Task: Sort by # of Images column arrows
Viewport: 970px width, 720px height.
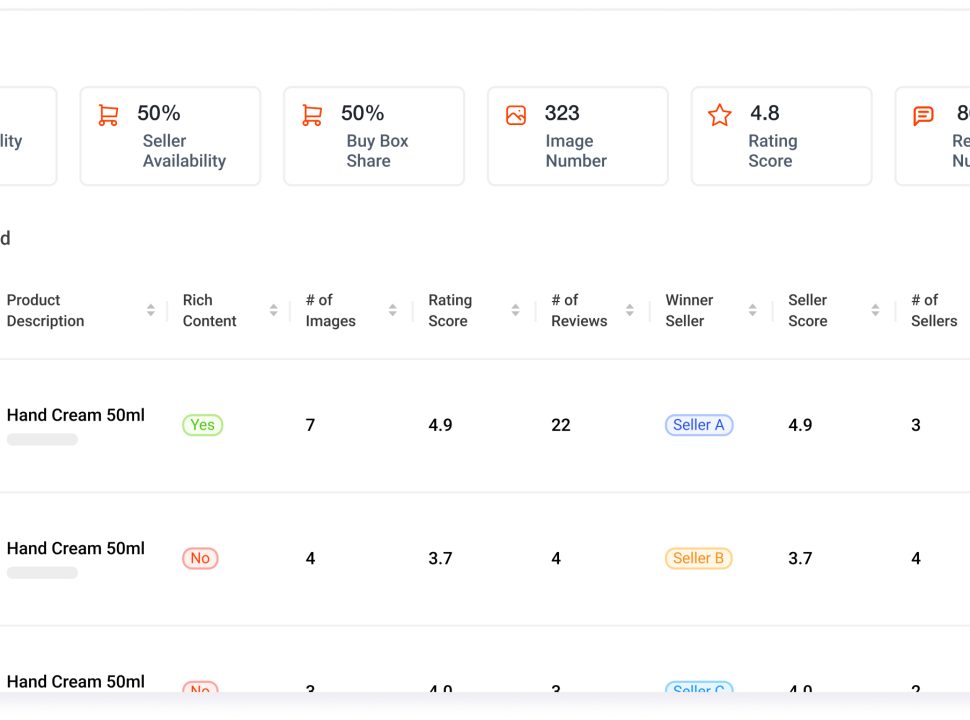Action: 393,311
